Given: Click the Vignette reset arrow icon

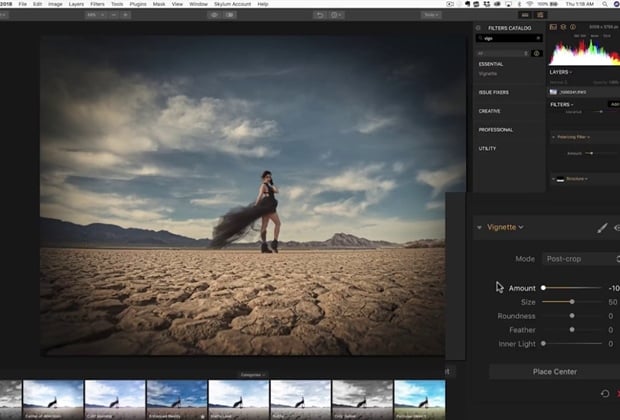Looking at the screenshot, I should point(605,394).
